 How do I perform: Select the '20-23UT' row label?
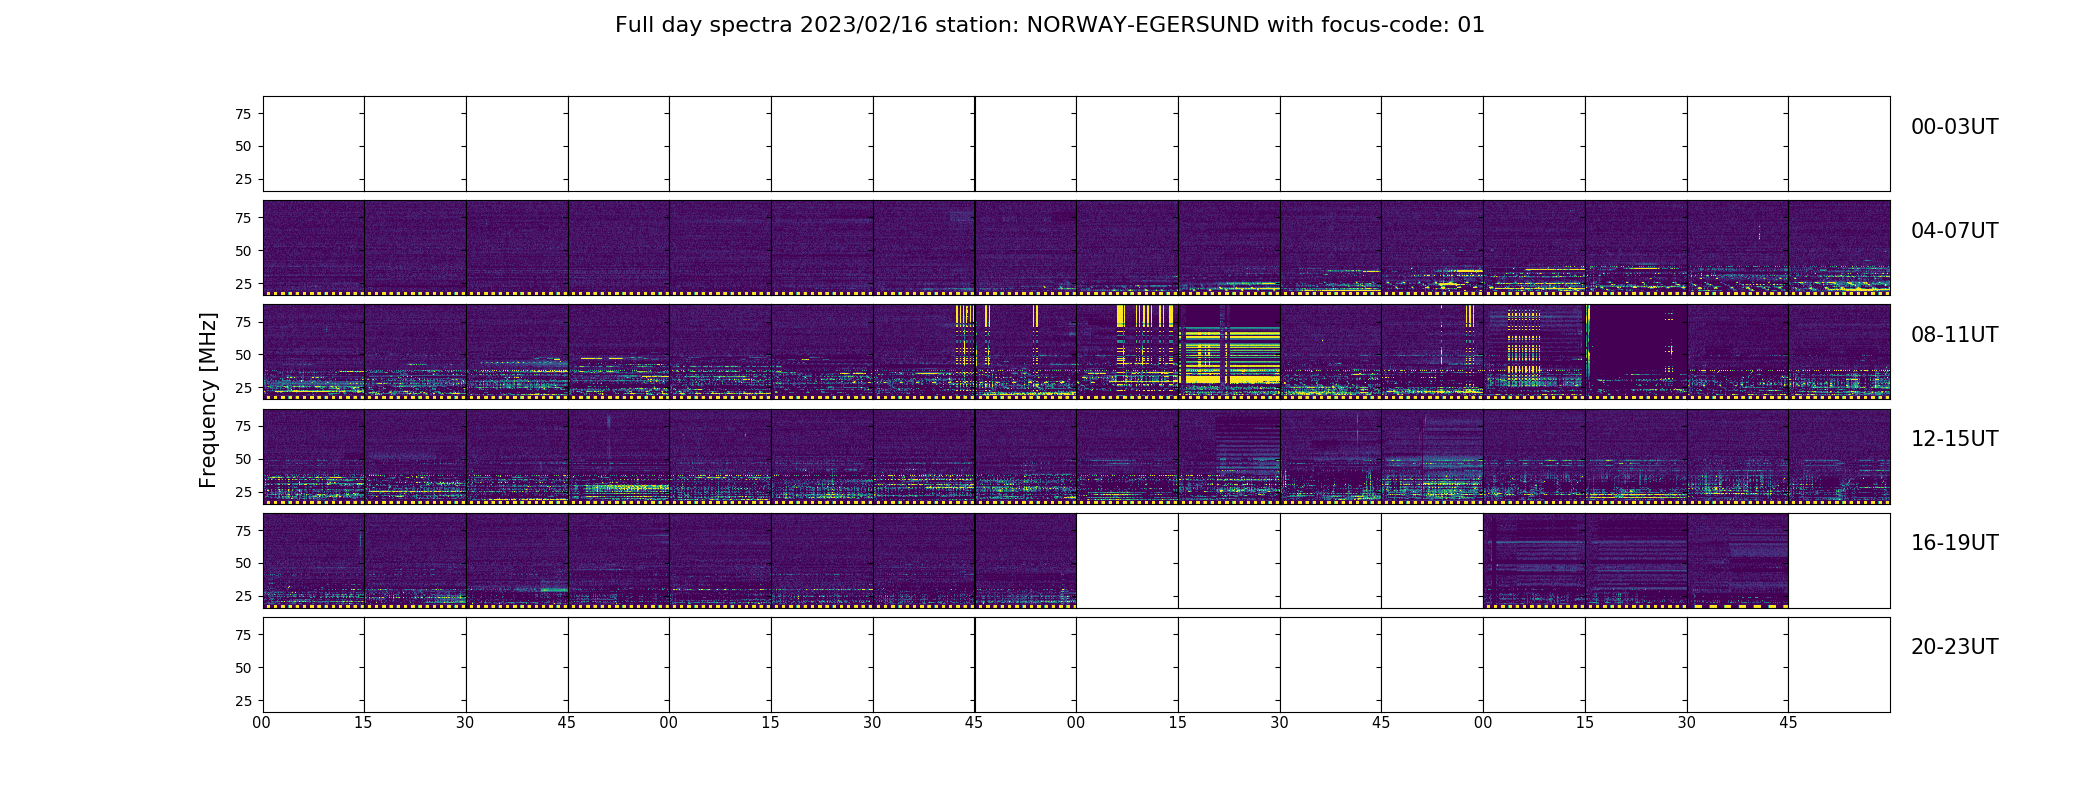point(1954,647)
